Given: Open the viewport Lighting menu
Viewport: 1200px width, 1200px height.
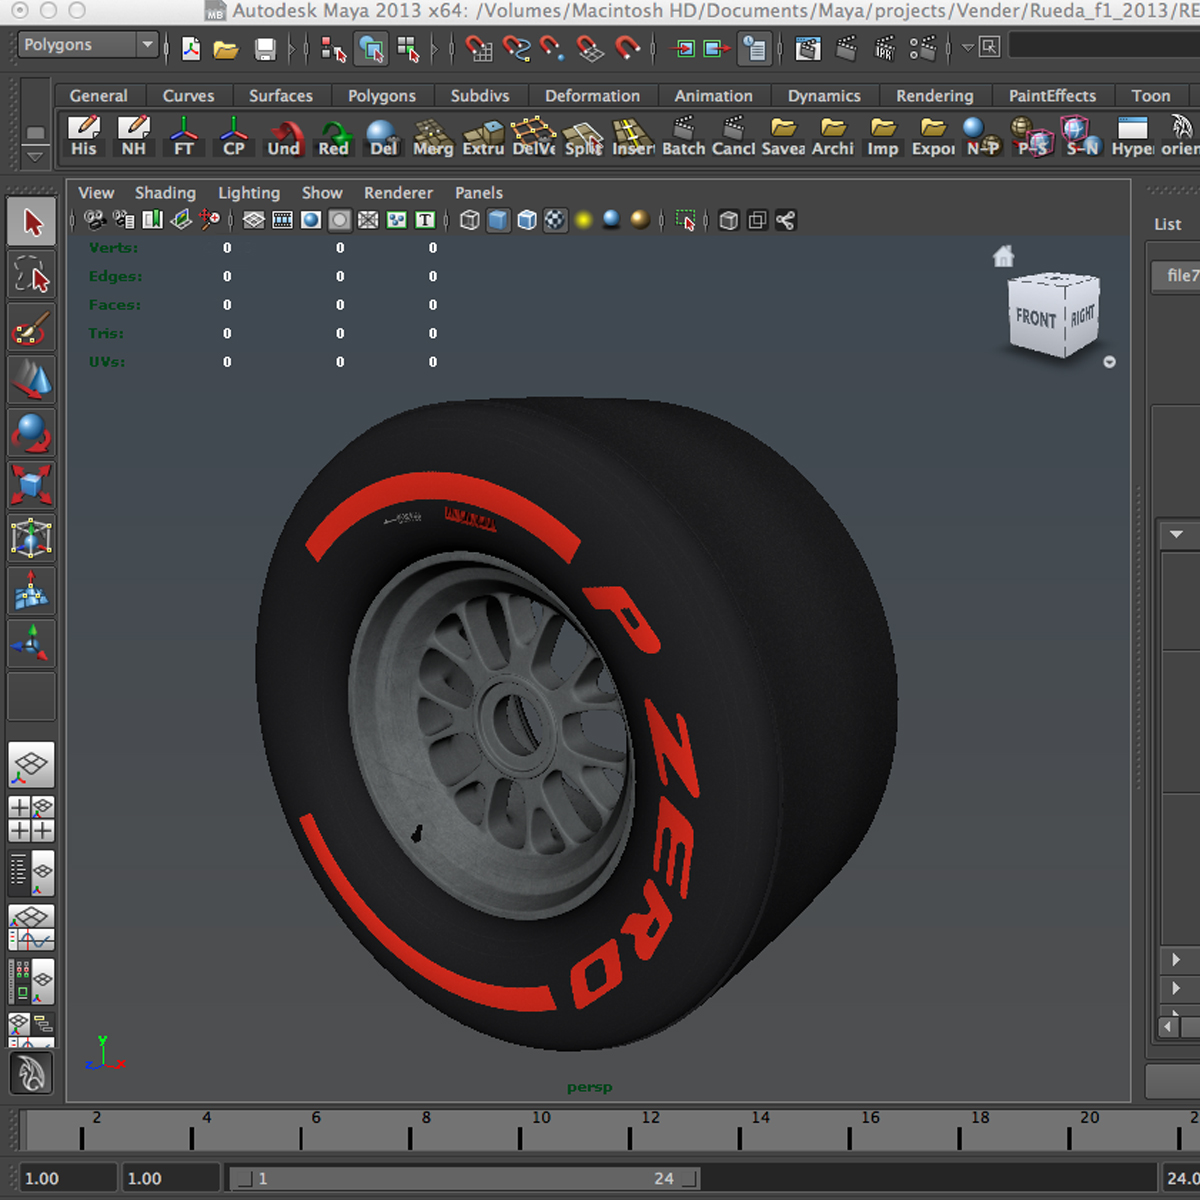Looking at the screenshot, I should (x=249, y=193).
